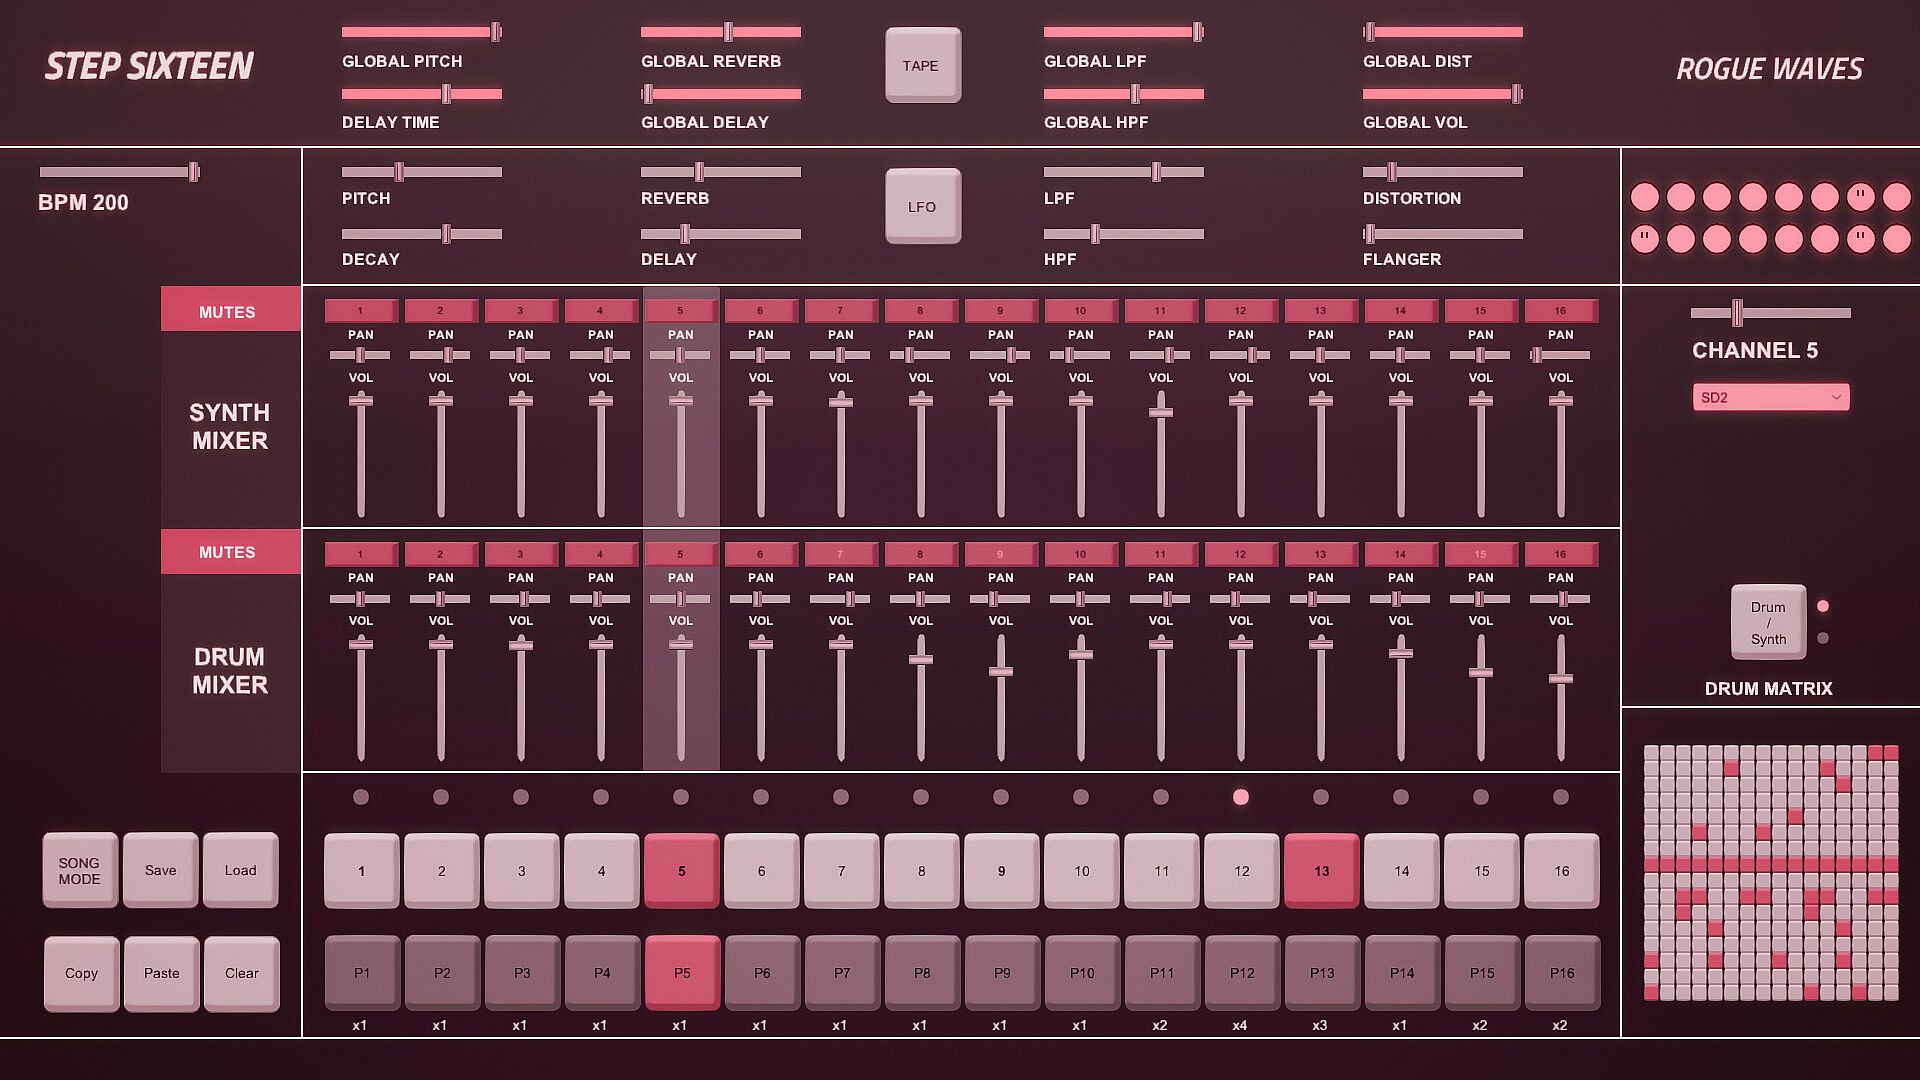The width and height of the screenshot is (1920, 1080).
Task: Select pattern pad P12
Action: pos(1241,972)
